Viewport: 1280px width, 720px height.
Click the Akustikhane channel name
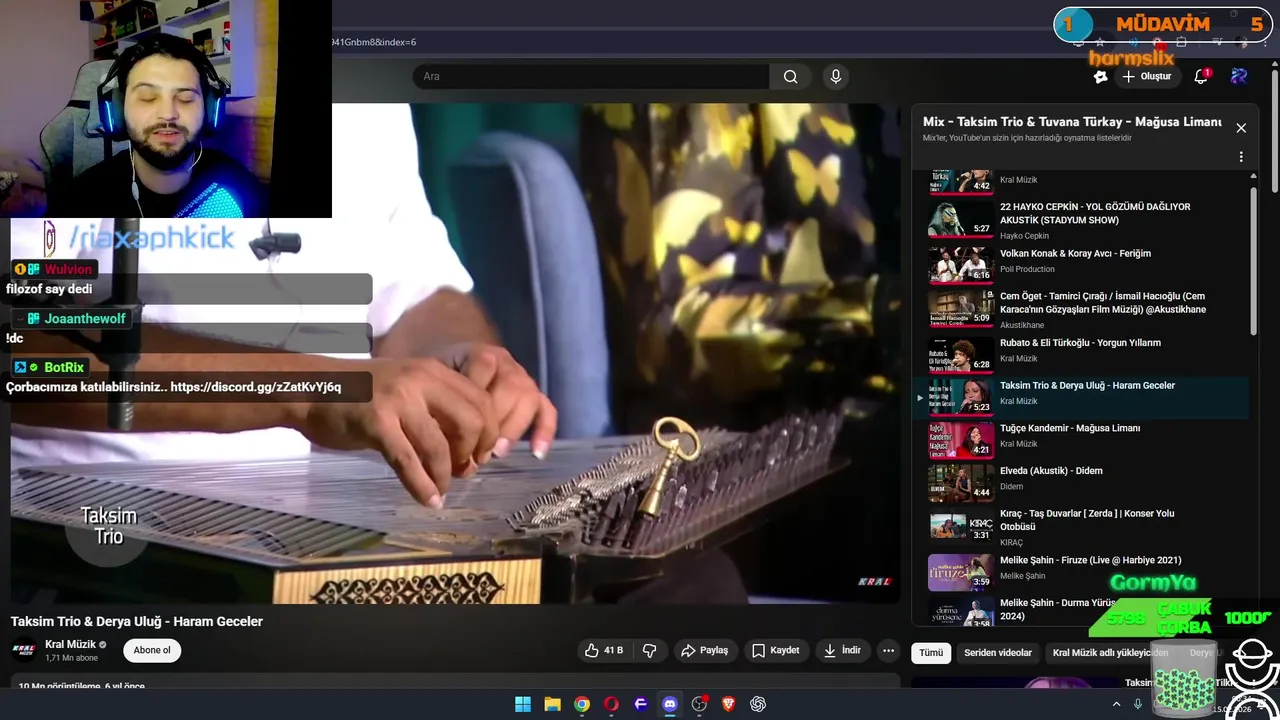pos(1022,325)
